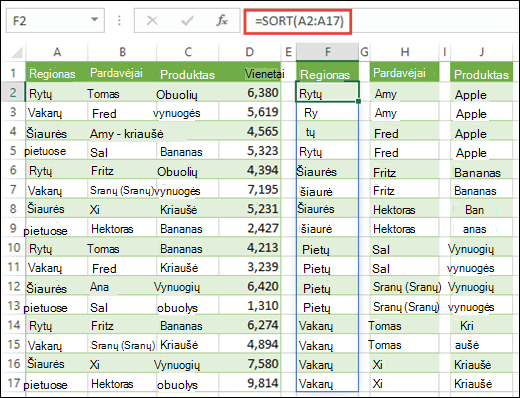Click the cell with value 9,814
520x398 pixels.
(x=250, y=383)
